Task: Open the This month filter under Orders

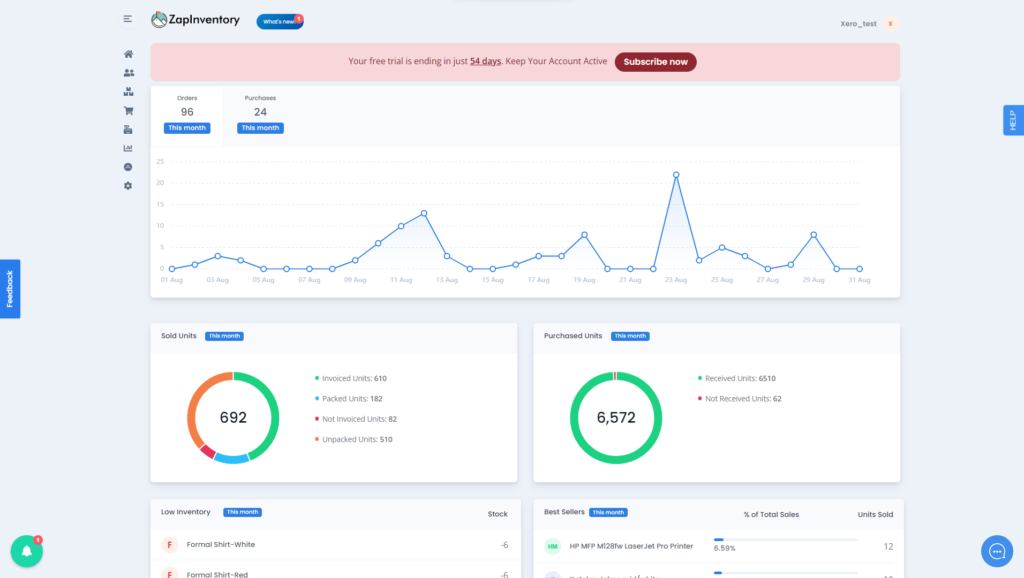Action: [187, 128]
